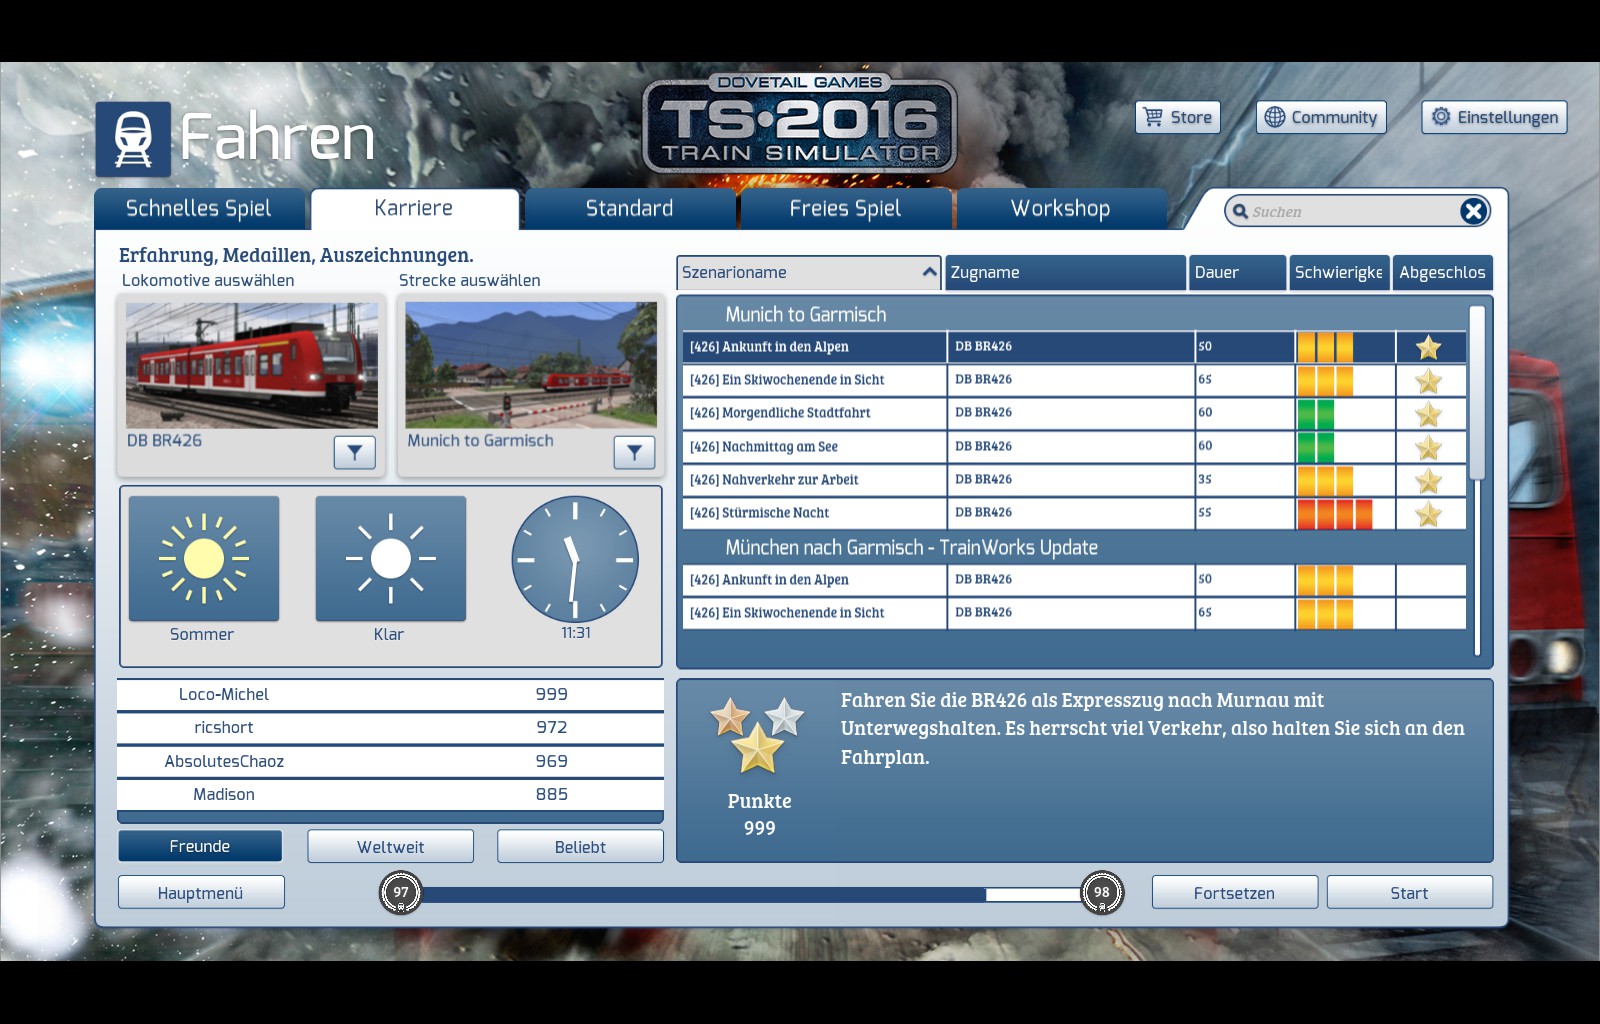The width and height of the screenshot is (1600, 1024).
Task: Click gold star on Stürmische Nacht row
Action: (1429, 514)
